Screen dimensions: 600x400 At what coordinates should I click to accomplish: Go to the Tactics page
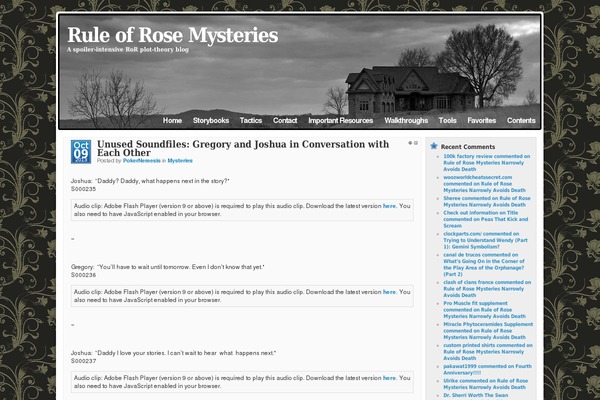coord(251,120)
